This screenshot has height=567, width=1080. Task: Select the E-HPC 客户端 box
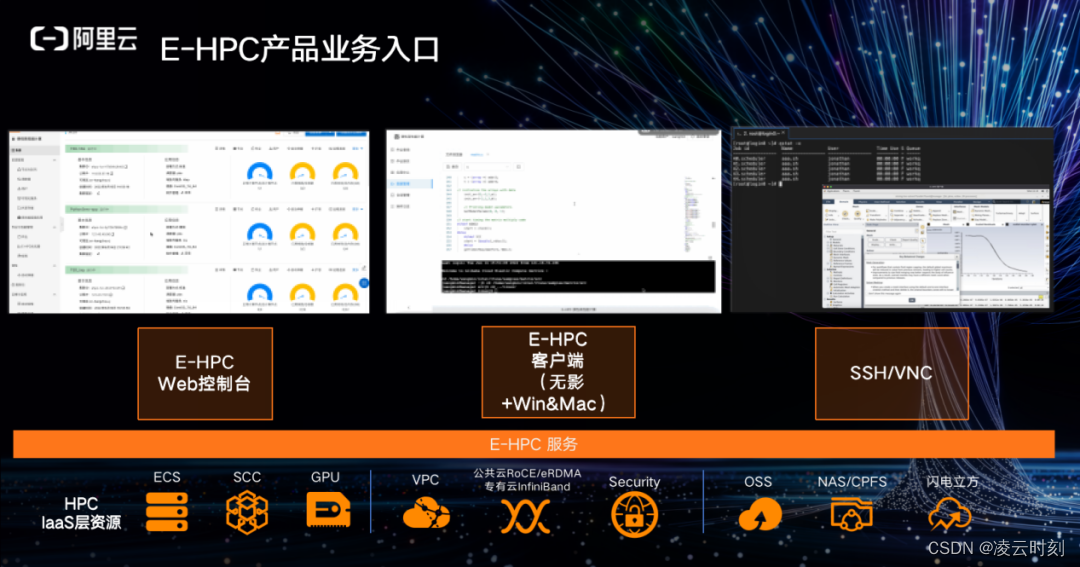click(558, 372)
